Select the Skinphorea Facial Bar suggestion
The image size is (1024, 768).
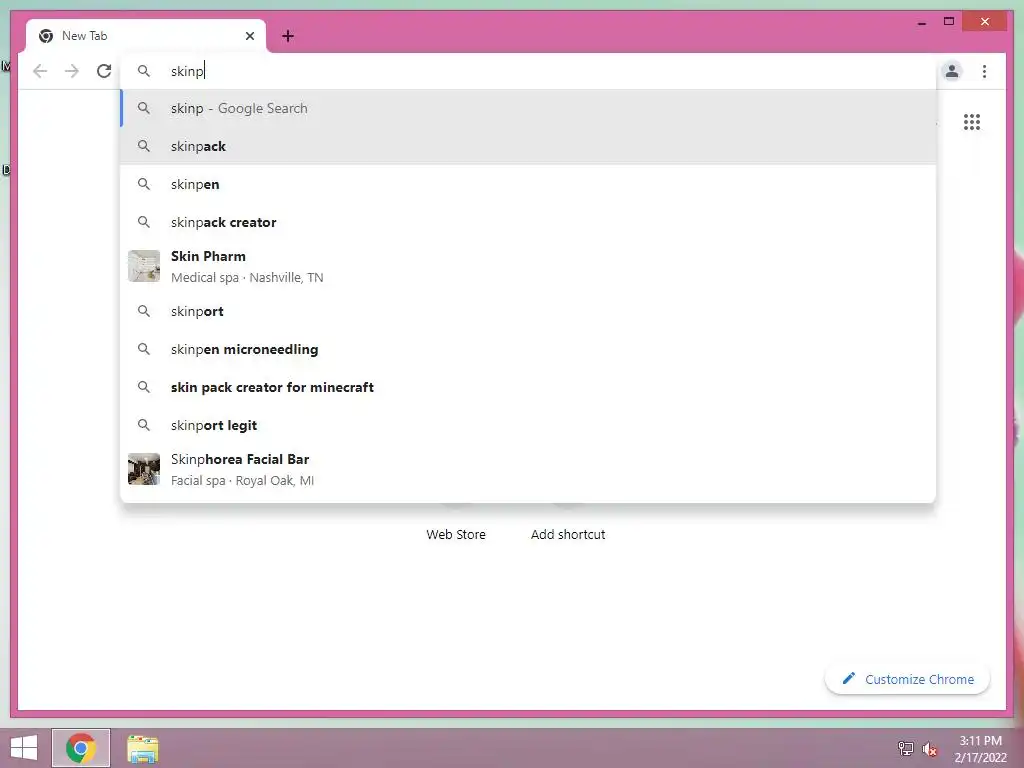(x=528, y=470)
